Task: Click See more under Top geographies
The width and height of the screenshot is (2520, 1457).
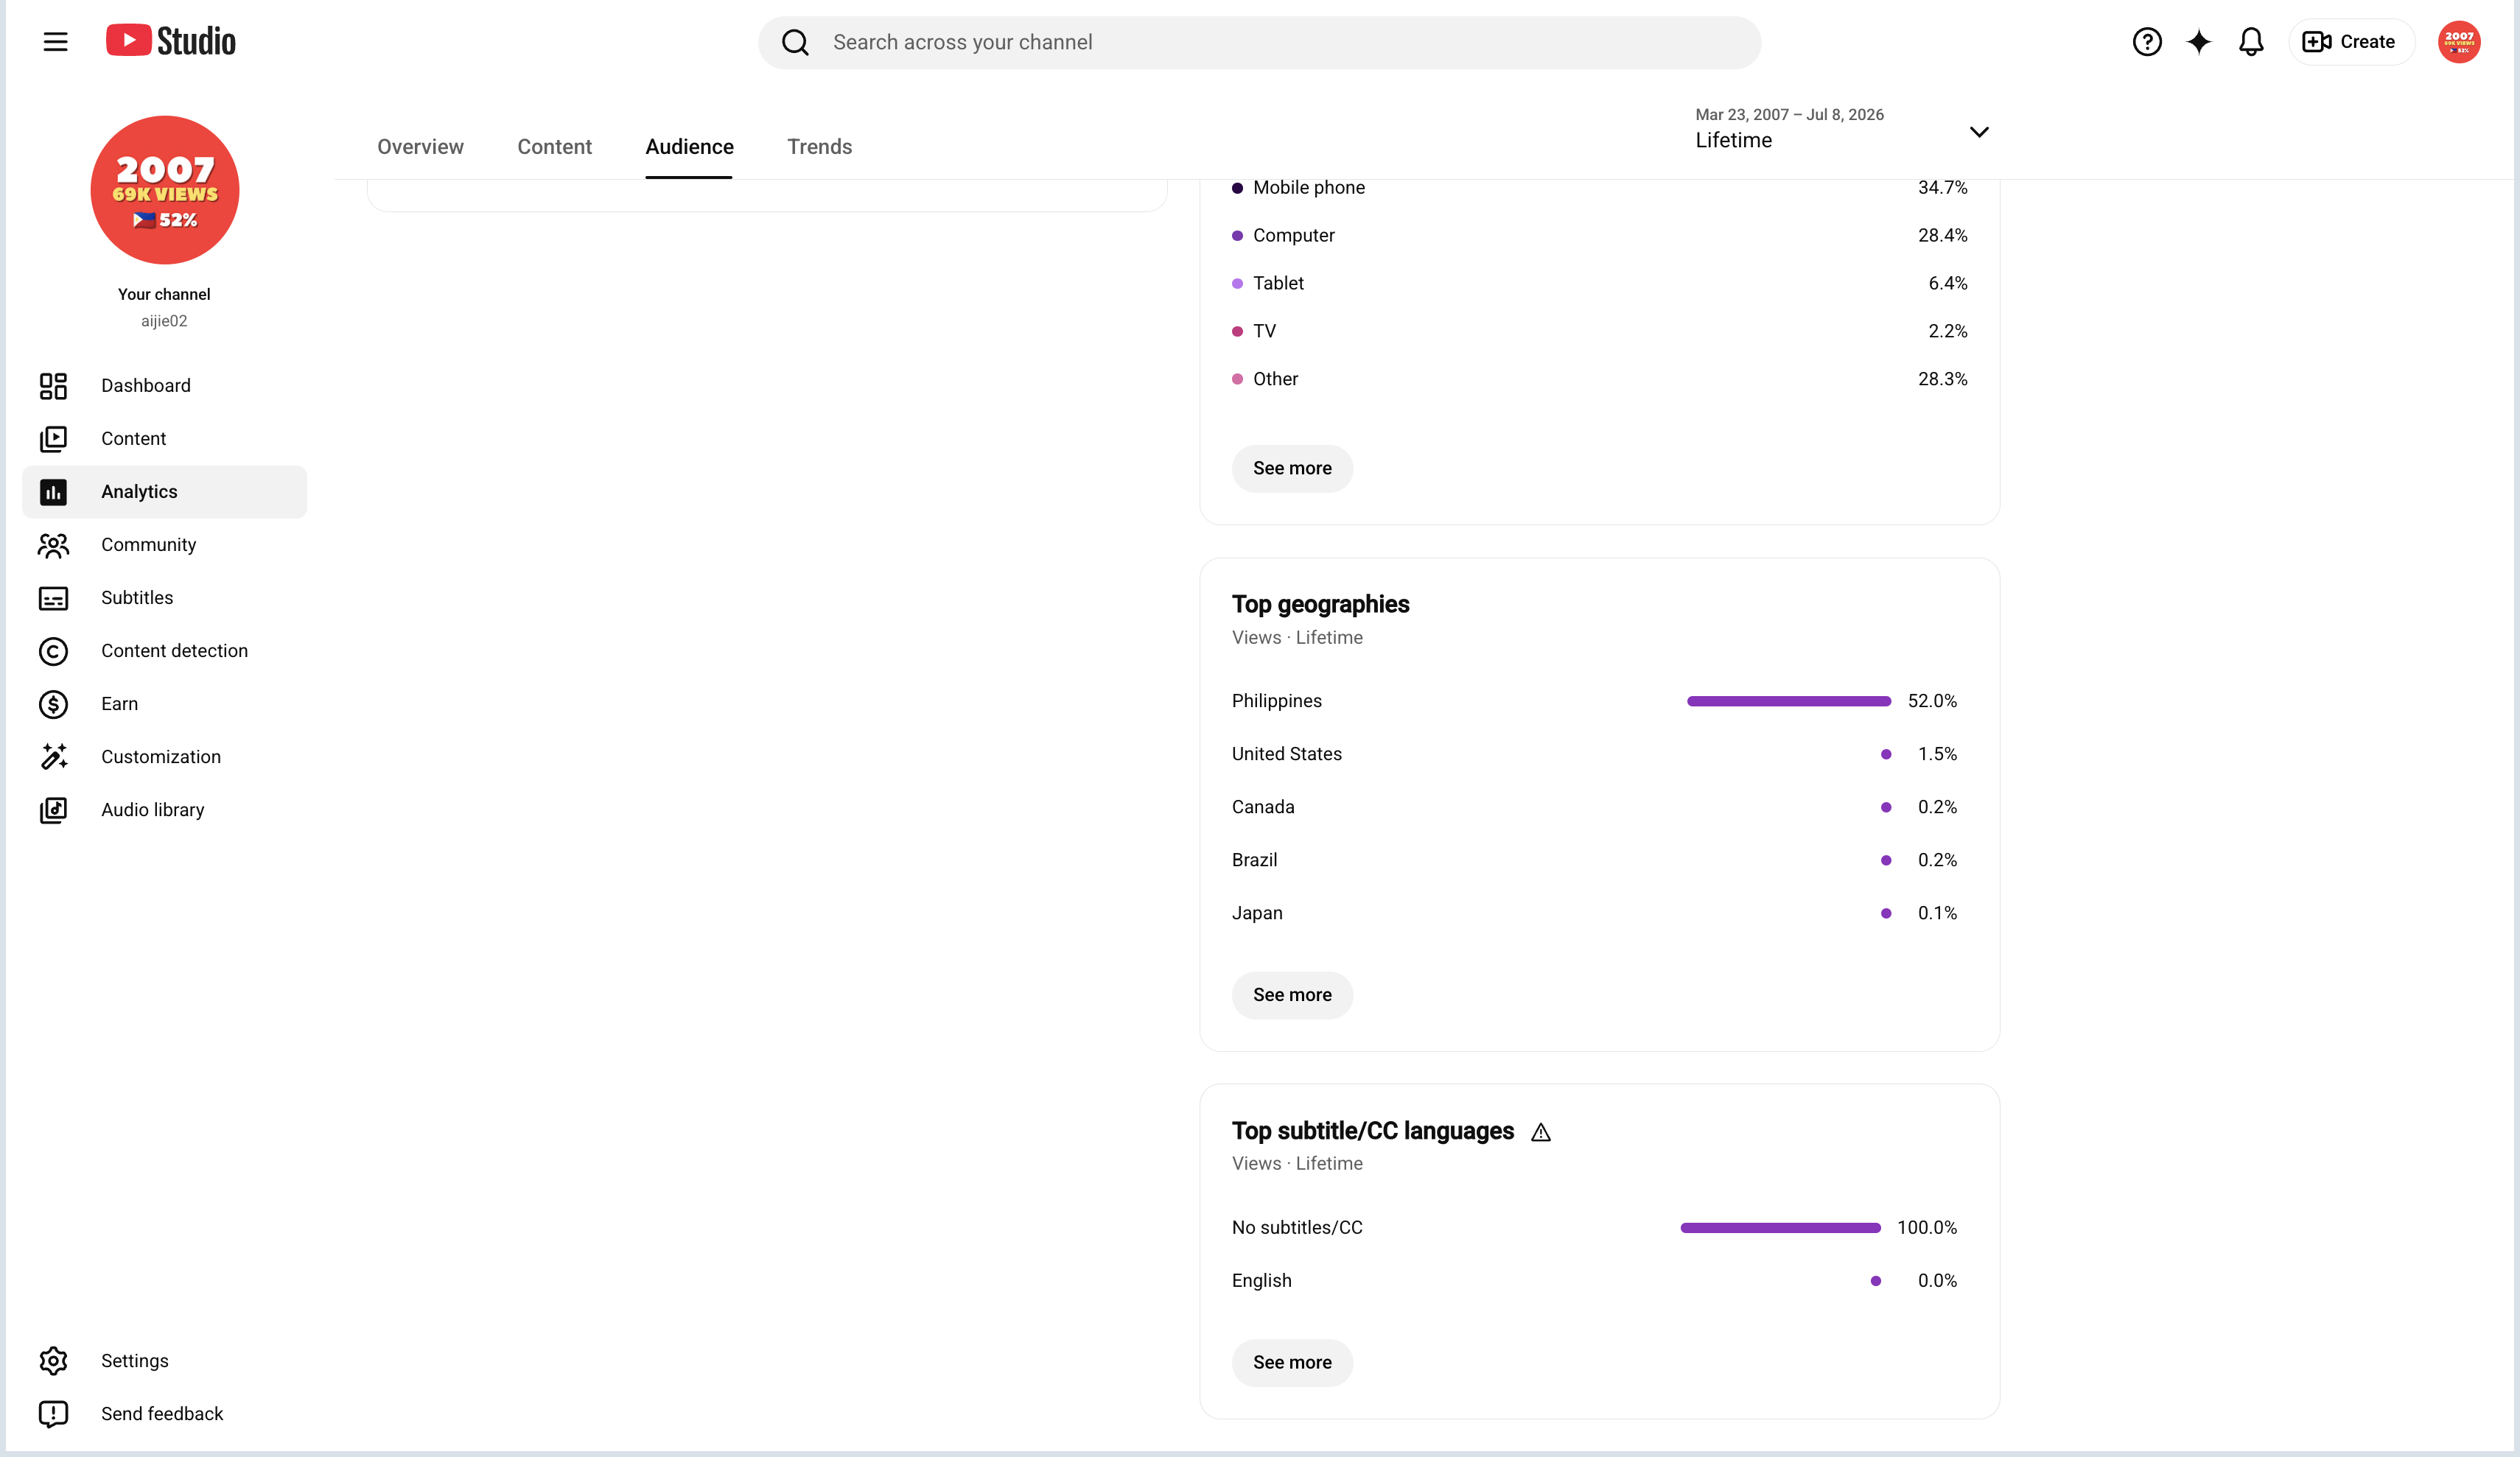Action: tap(1292, 995)
